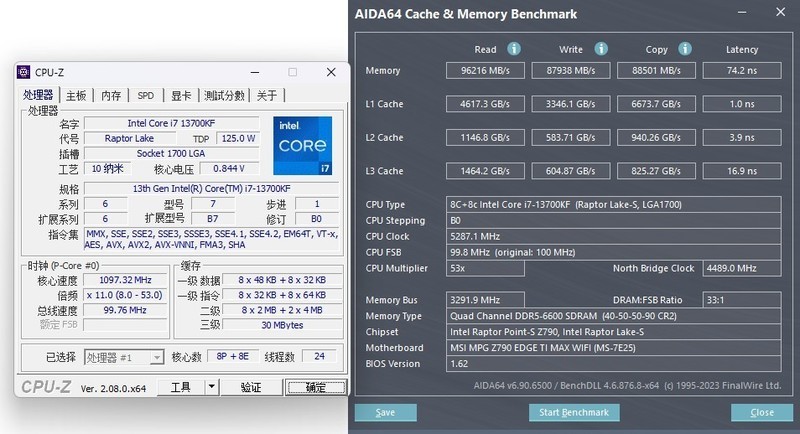Click L1 Cache Read 4617.3 GB/s
Image resolution: width=800 pixels, height=434 pixels.
(x=485, y=104)
